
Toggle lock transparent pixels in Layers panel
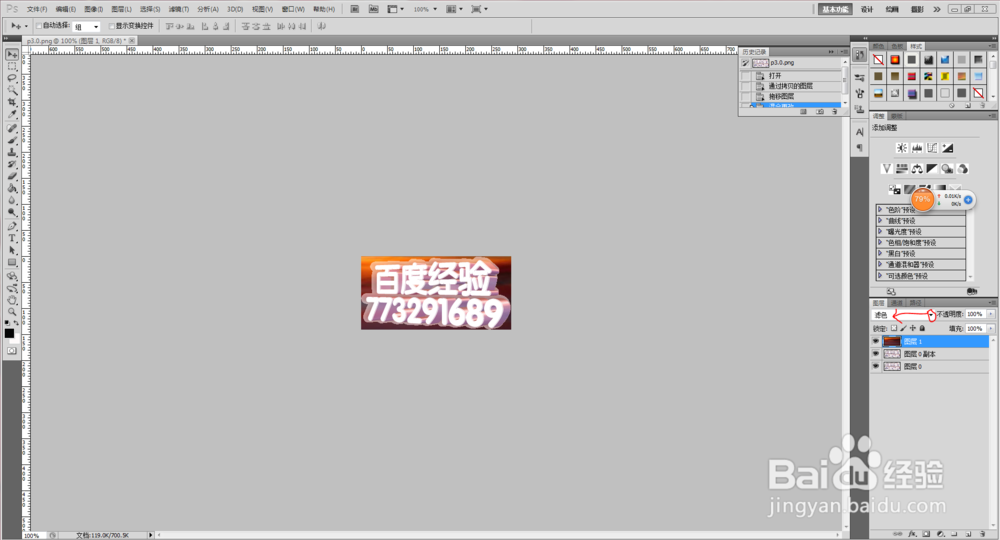pos(894,328)
